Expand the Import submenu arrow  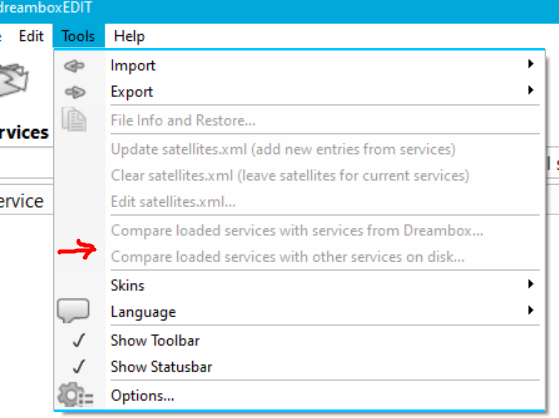531,64
